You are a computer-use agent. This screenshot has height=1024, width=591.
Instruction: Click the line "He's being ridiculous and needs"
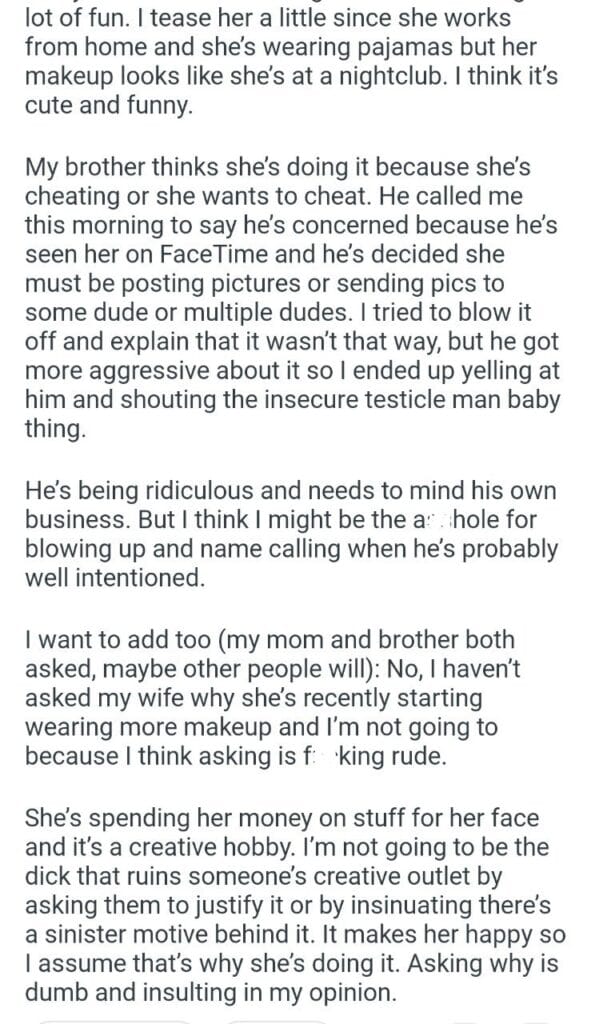(x=291, y=490)
